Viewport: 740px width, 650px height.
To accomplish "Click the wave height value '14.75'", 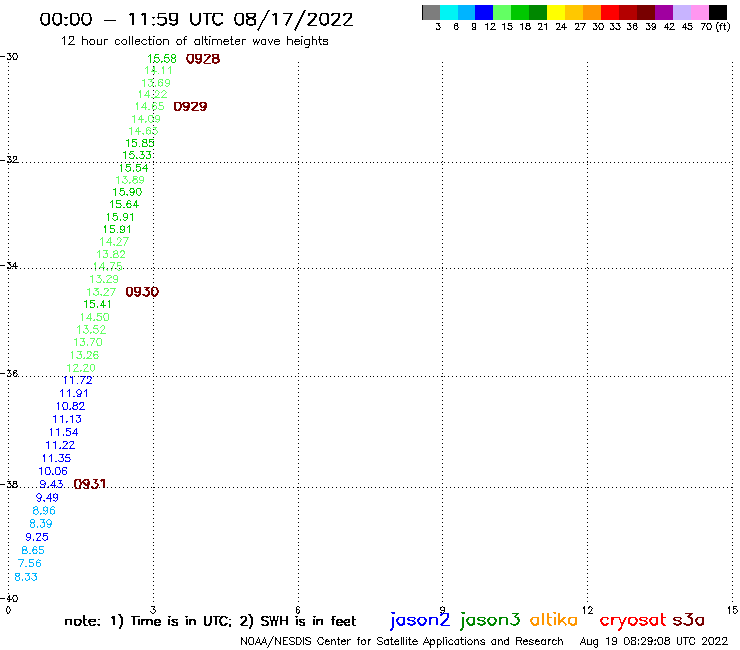I will click(108, 266).
